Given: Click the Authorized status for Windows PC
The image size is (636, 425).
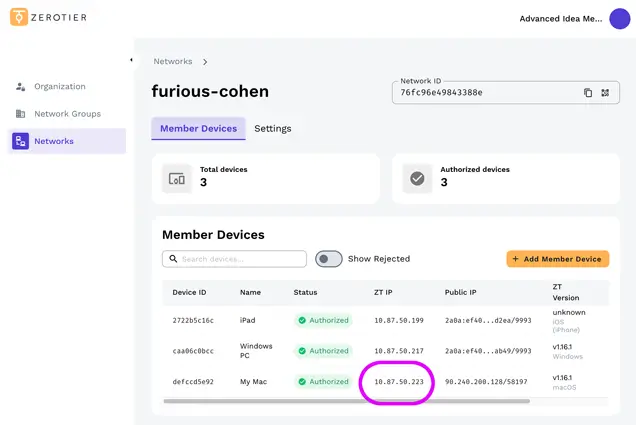Looking at the screenshot, I should click(322, 351).
